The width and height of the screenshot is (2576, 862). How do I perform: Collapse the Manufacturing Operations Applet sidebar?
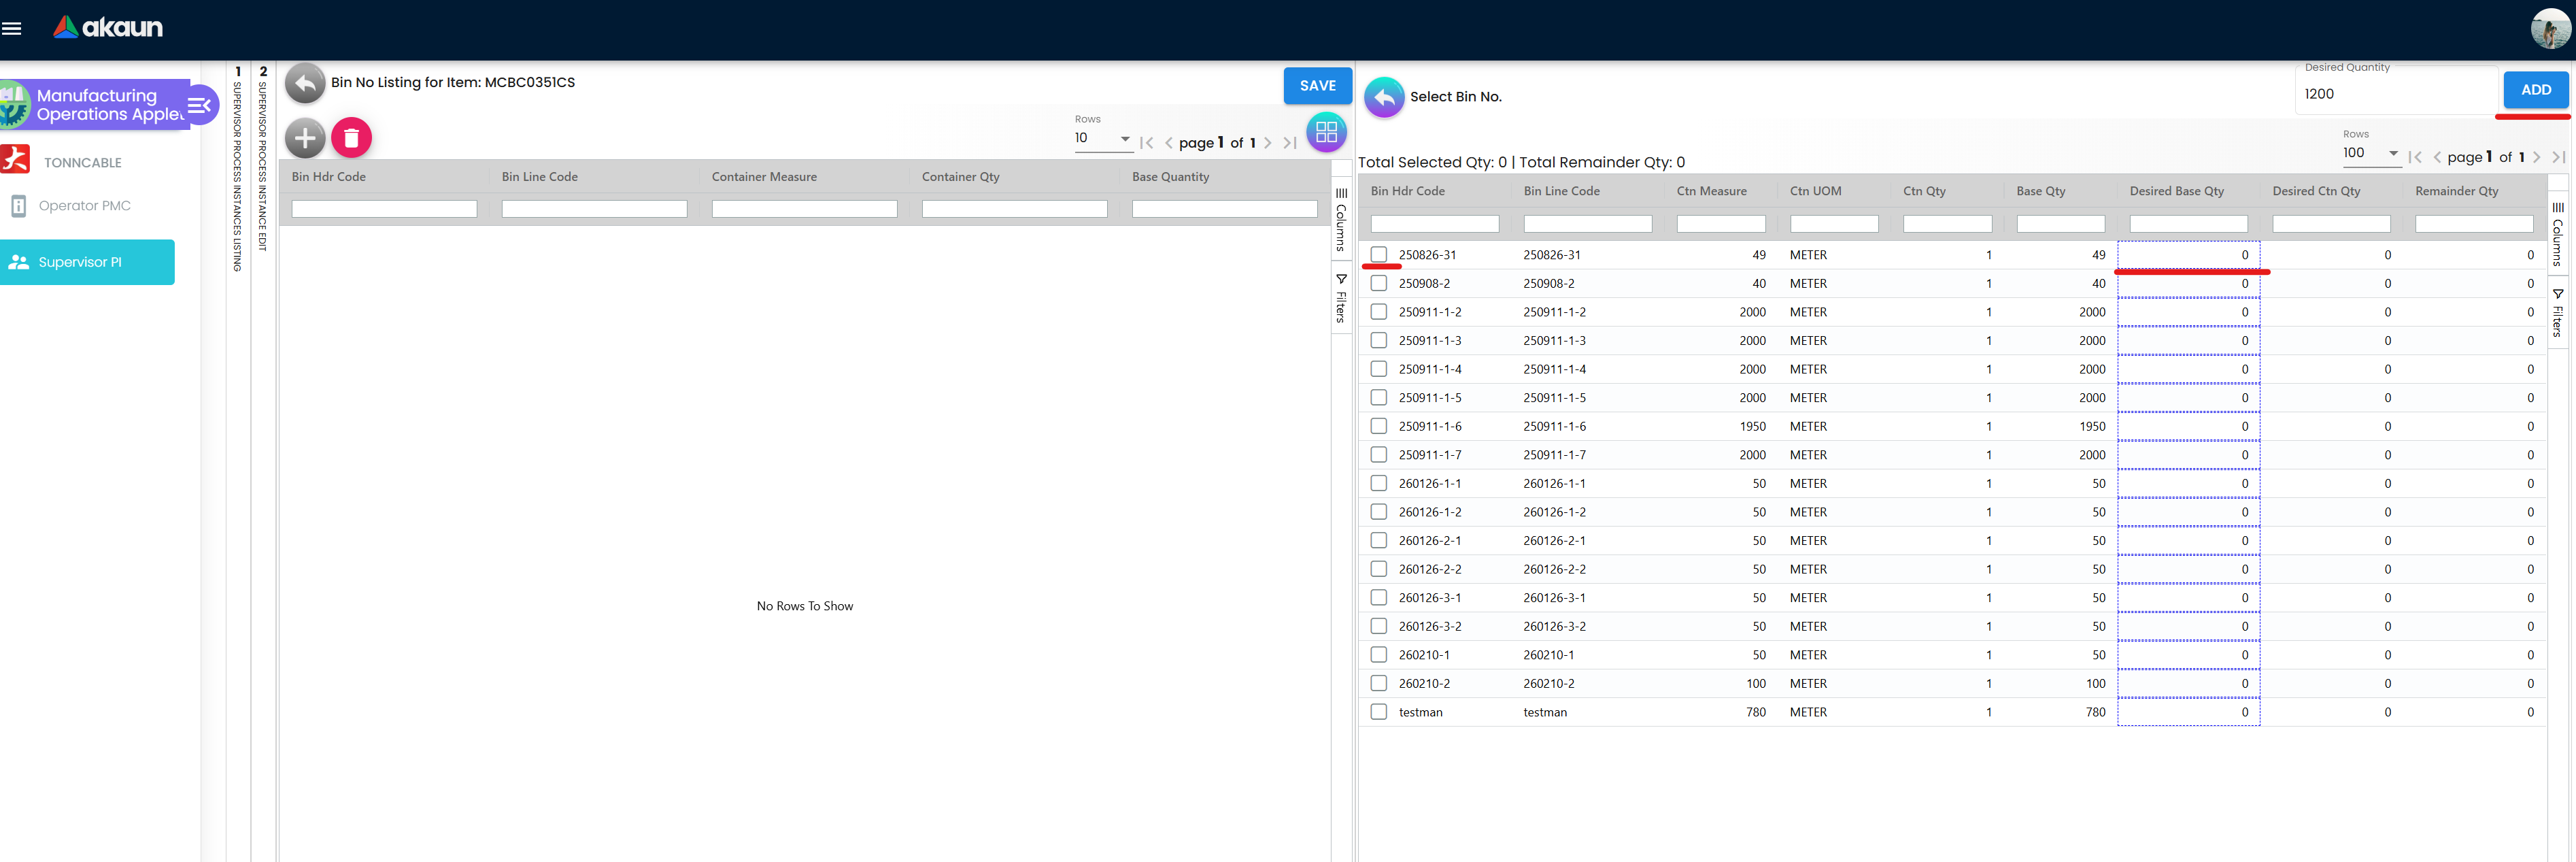(x=199, y=104)
